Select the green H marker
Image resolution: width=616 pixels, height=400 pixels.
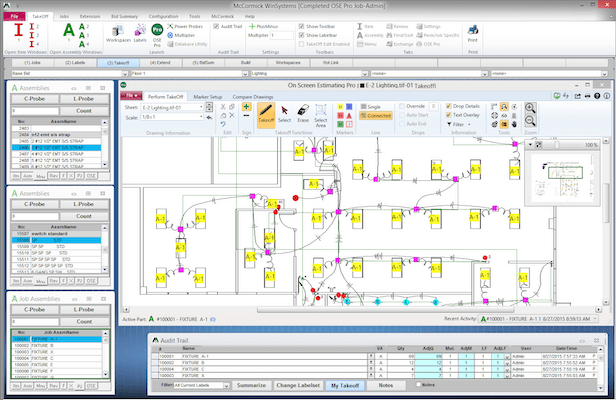coord(340,124)
